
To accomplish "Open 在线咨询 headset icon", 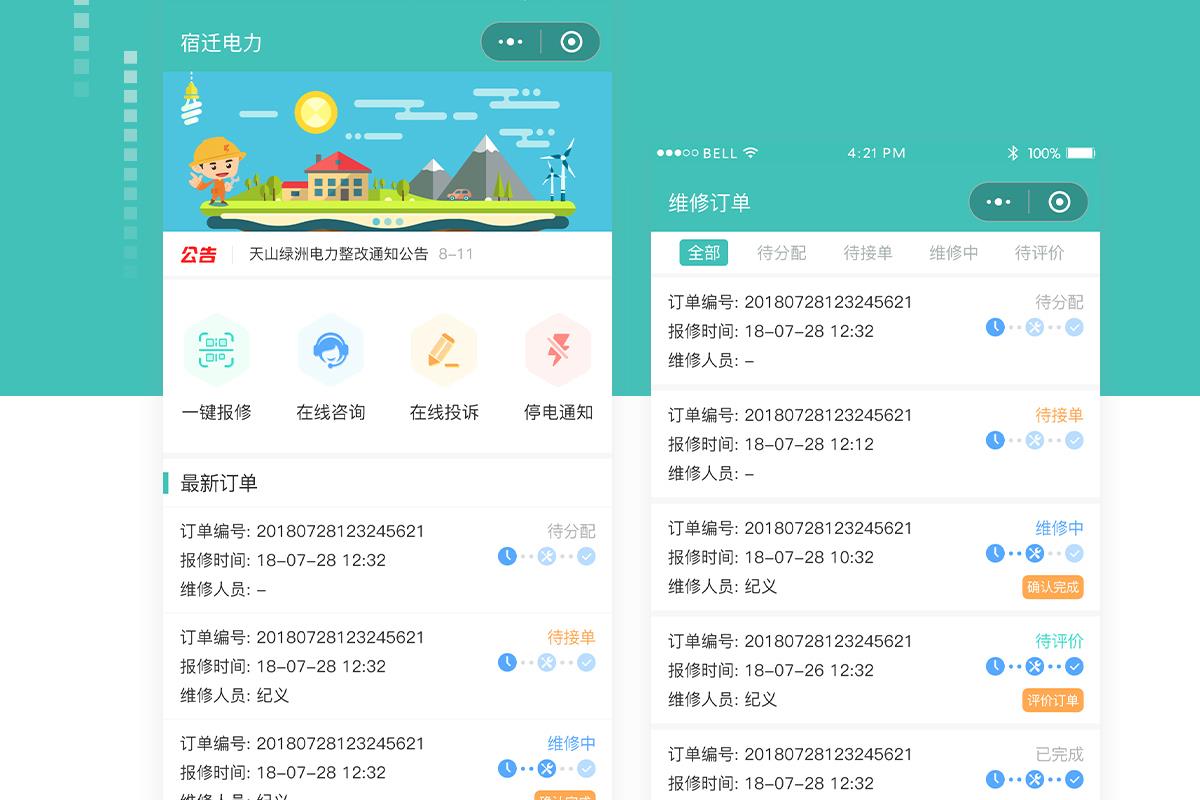I will point(331,350).
